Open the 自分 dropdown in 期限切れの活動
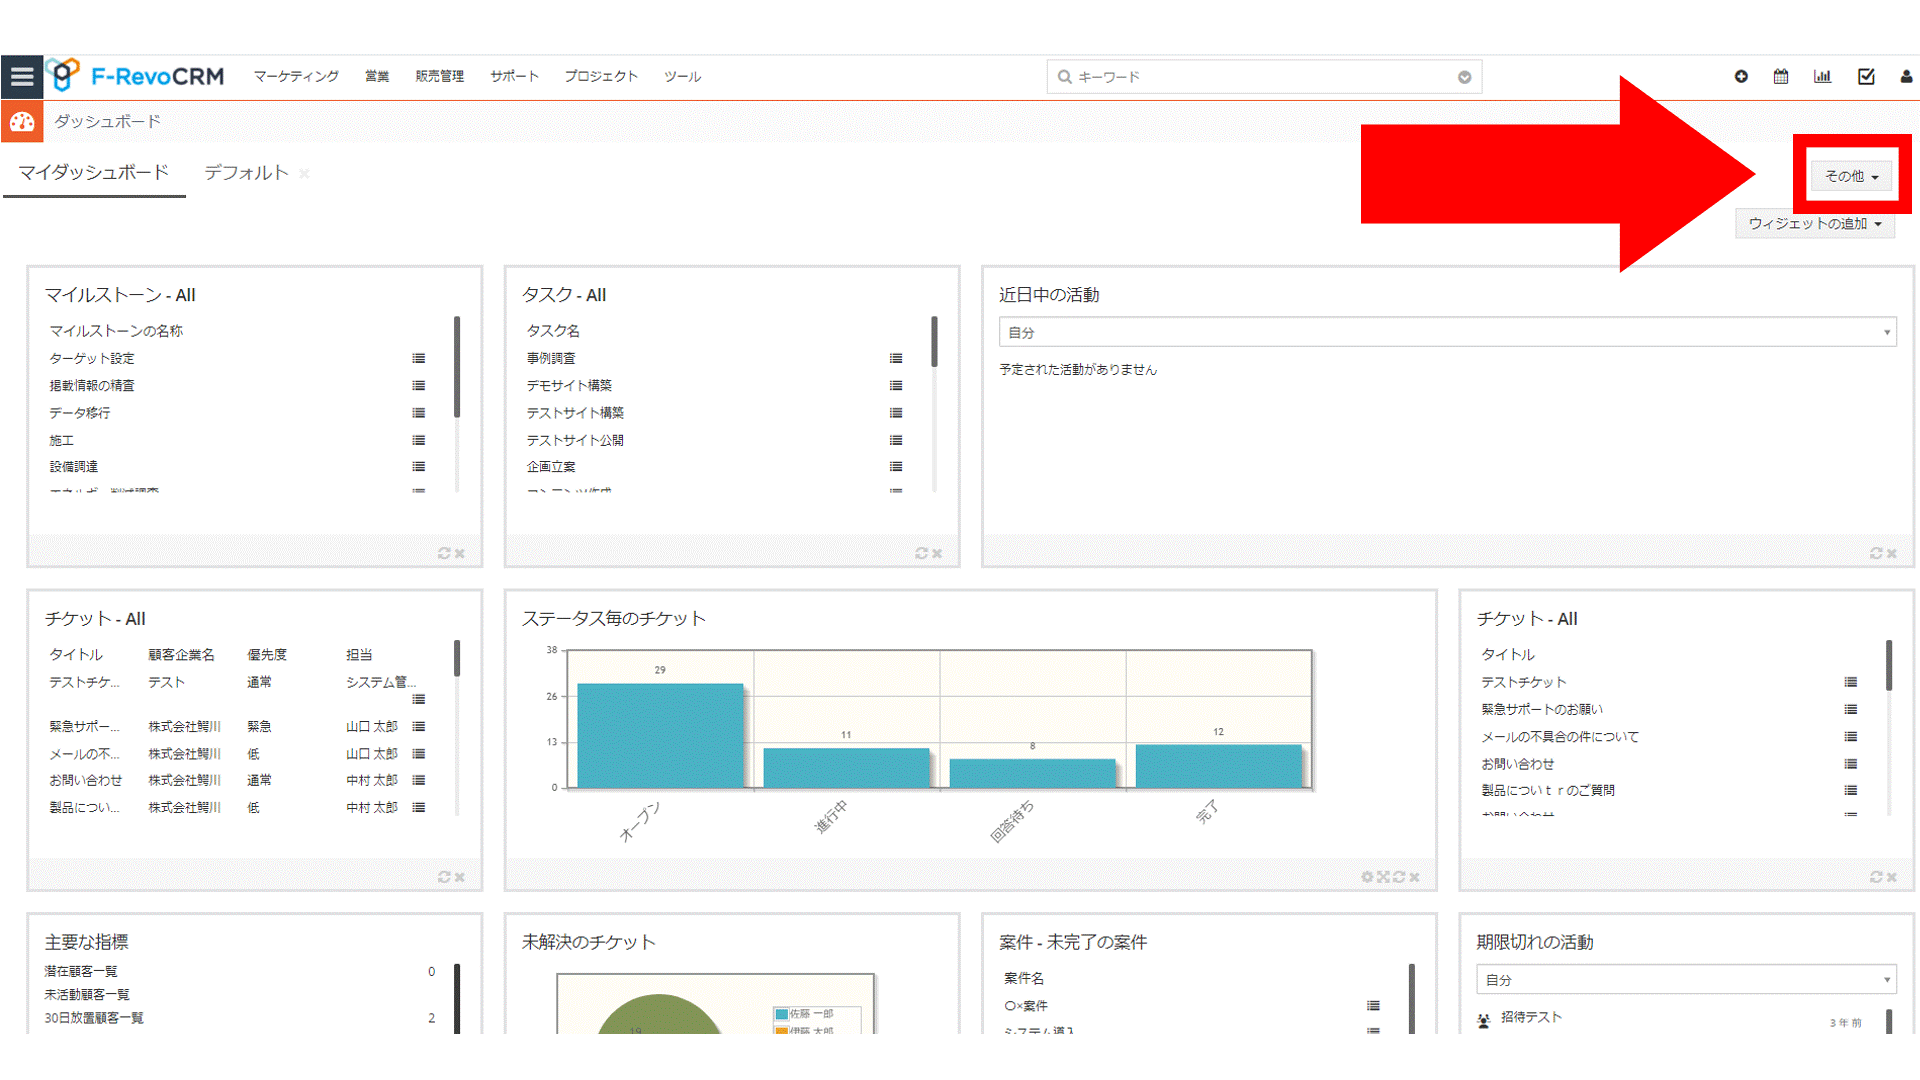Image resolution: width=1920 pixels, height=1080 pixels. 1686,980
